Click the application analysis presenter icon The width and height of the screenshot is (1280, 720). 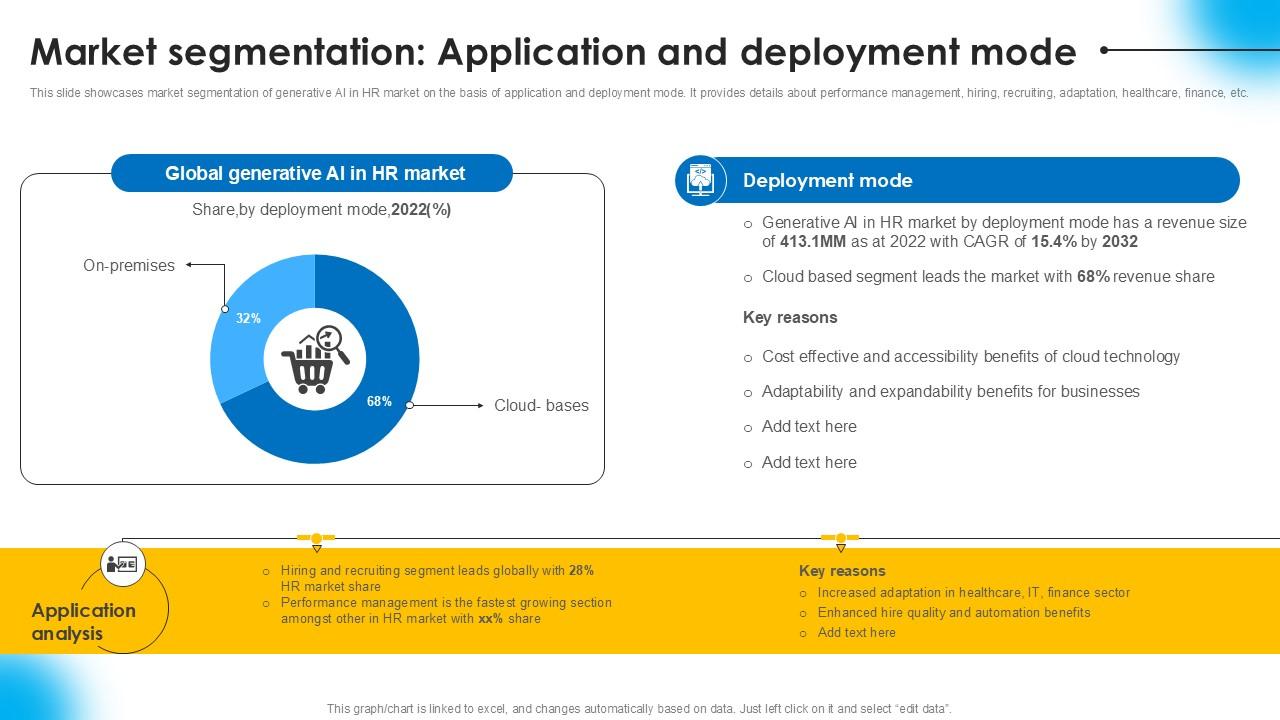coord(123,565)
